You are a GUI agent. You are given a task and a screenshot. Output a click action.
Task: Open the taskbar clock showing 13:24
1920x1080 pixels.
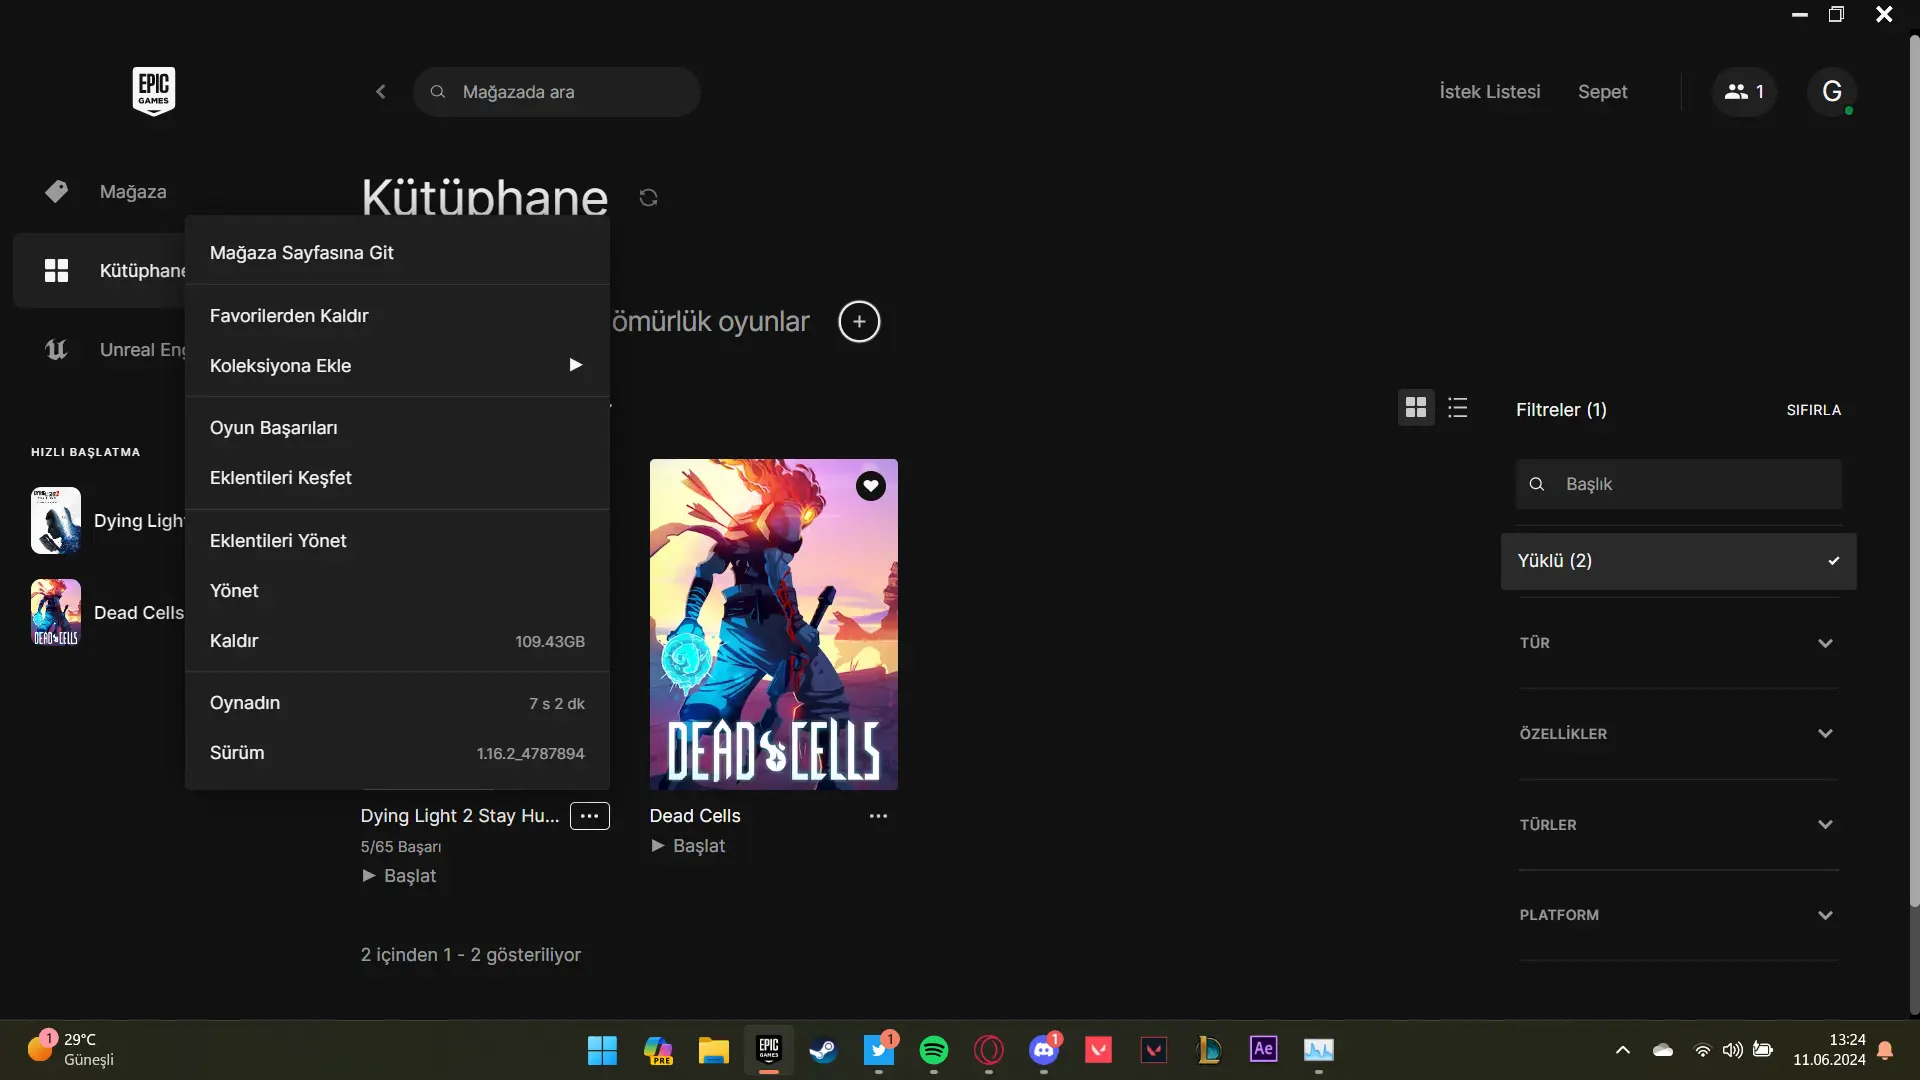click(1829, 1050)
